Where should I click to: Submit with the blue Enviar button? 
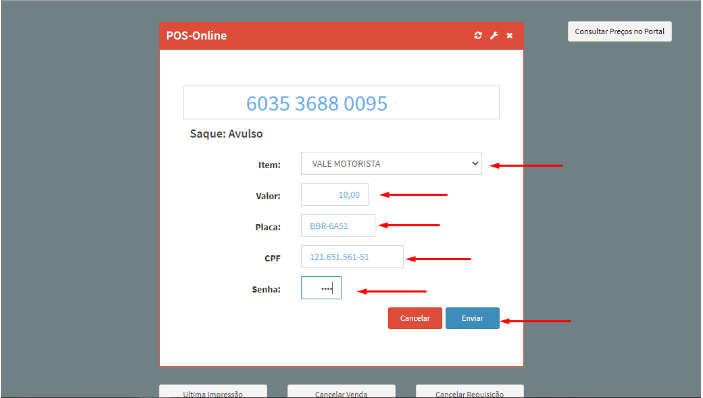pos(473,318)
